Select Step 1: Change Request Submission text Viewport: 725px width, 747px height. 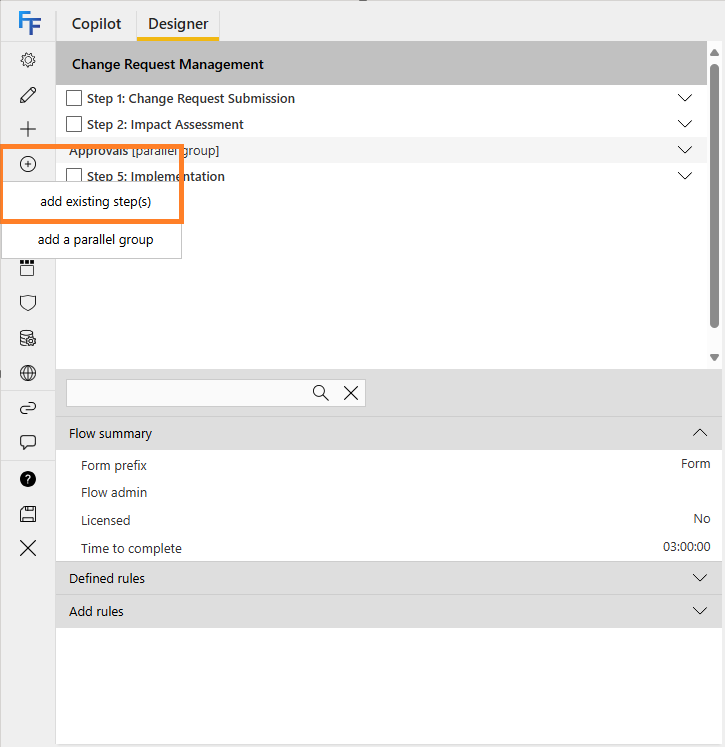191,98
